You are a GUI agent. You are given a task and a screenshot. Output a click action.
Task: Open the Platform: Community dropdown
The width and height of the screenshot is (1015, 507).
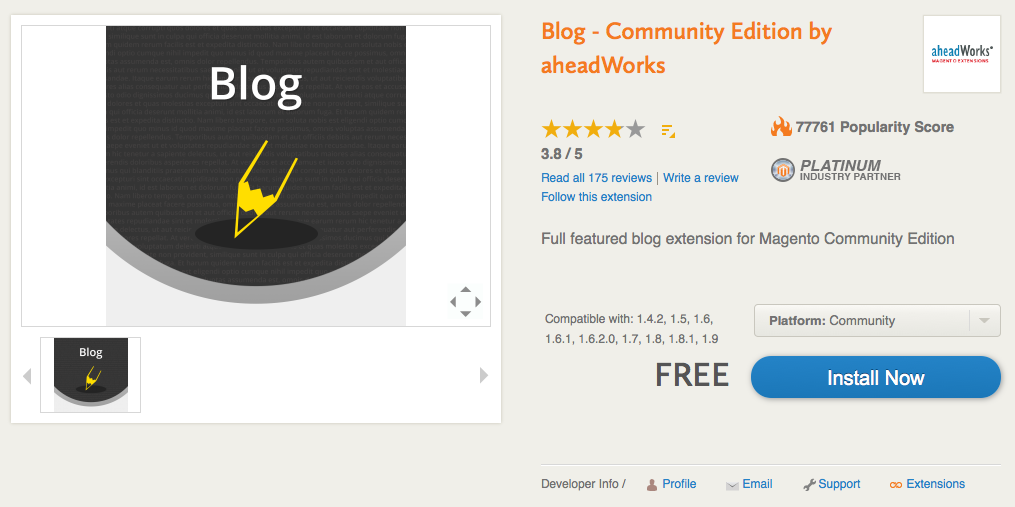[x=876, y=321]
